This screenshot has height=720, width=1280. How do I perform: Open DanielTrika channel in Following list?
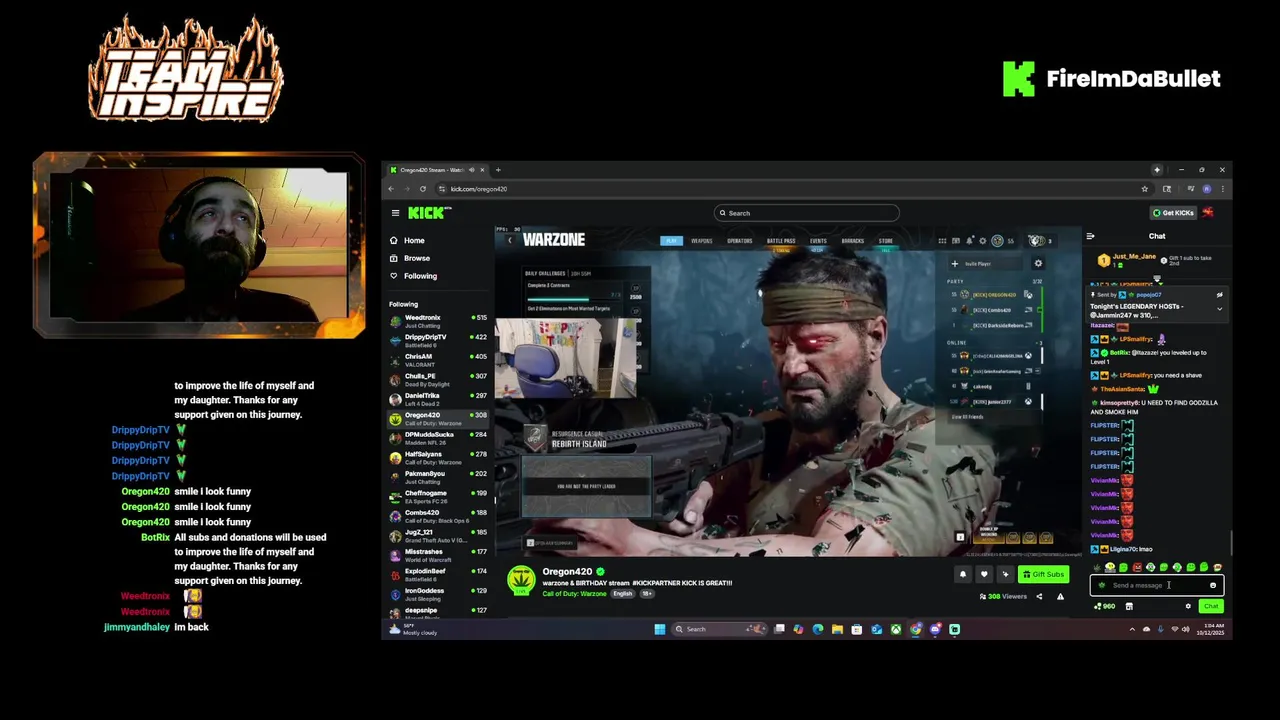tap(438, 399)
